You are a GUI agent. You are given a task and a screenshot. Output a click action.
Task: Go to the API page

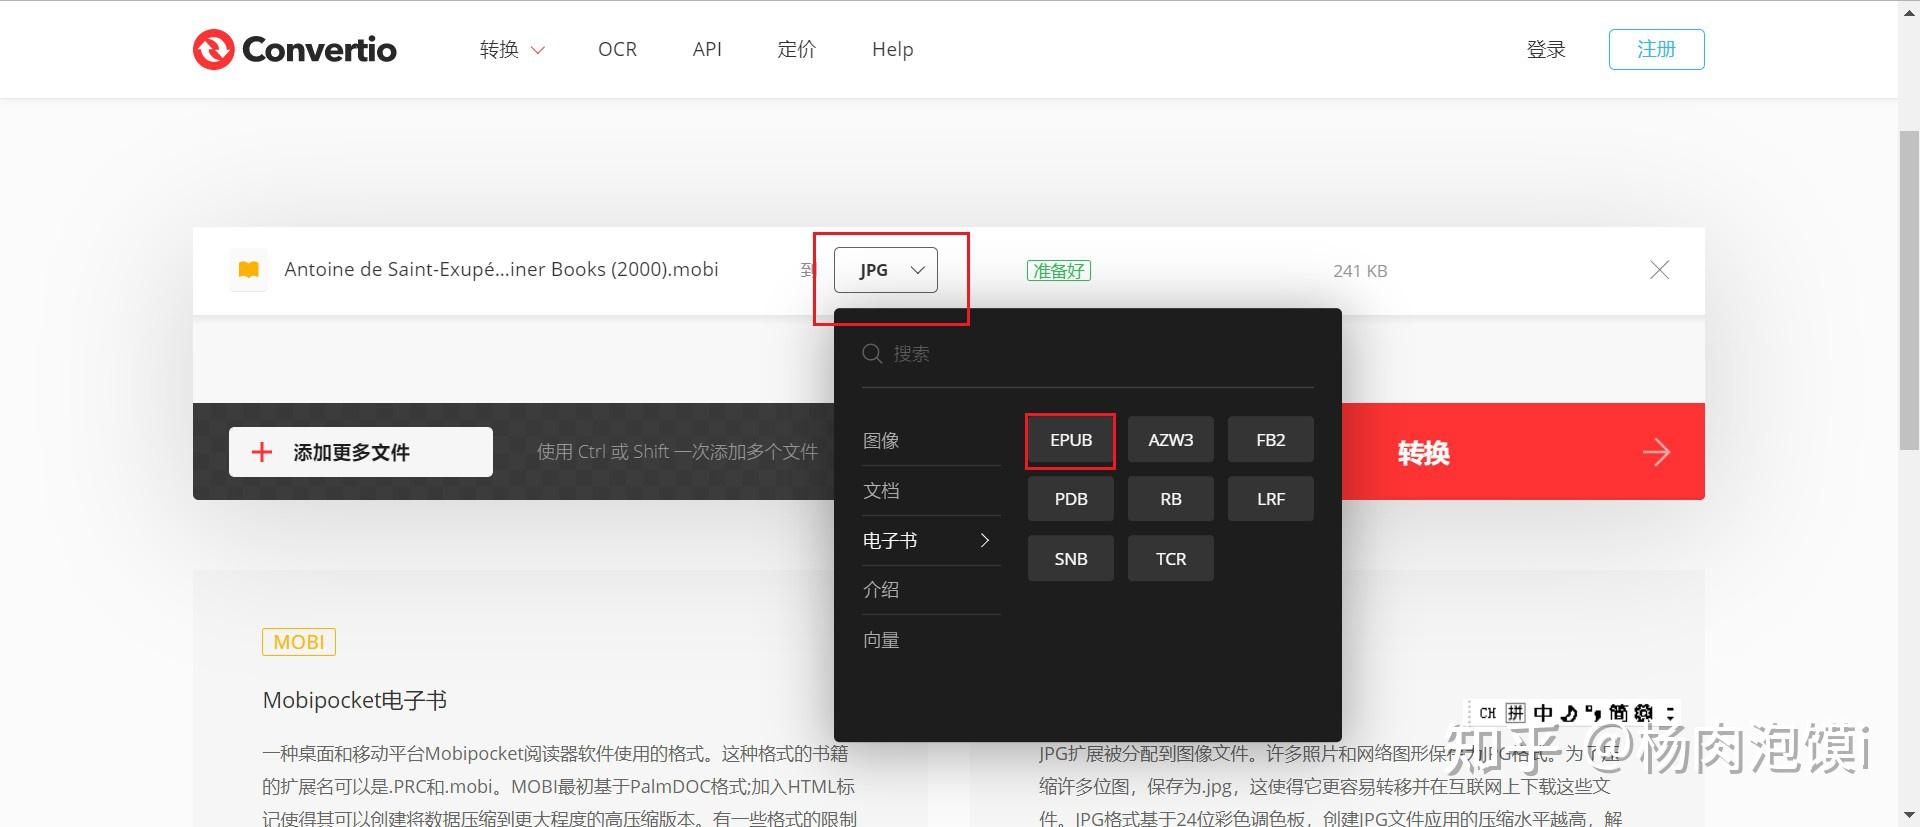[707, 49]
